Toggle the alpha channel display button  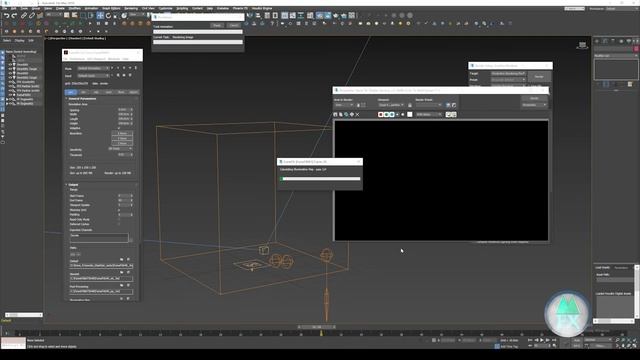pos(398,115)
